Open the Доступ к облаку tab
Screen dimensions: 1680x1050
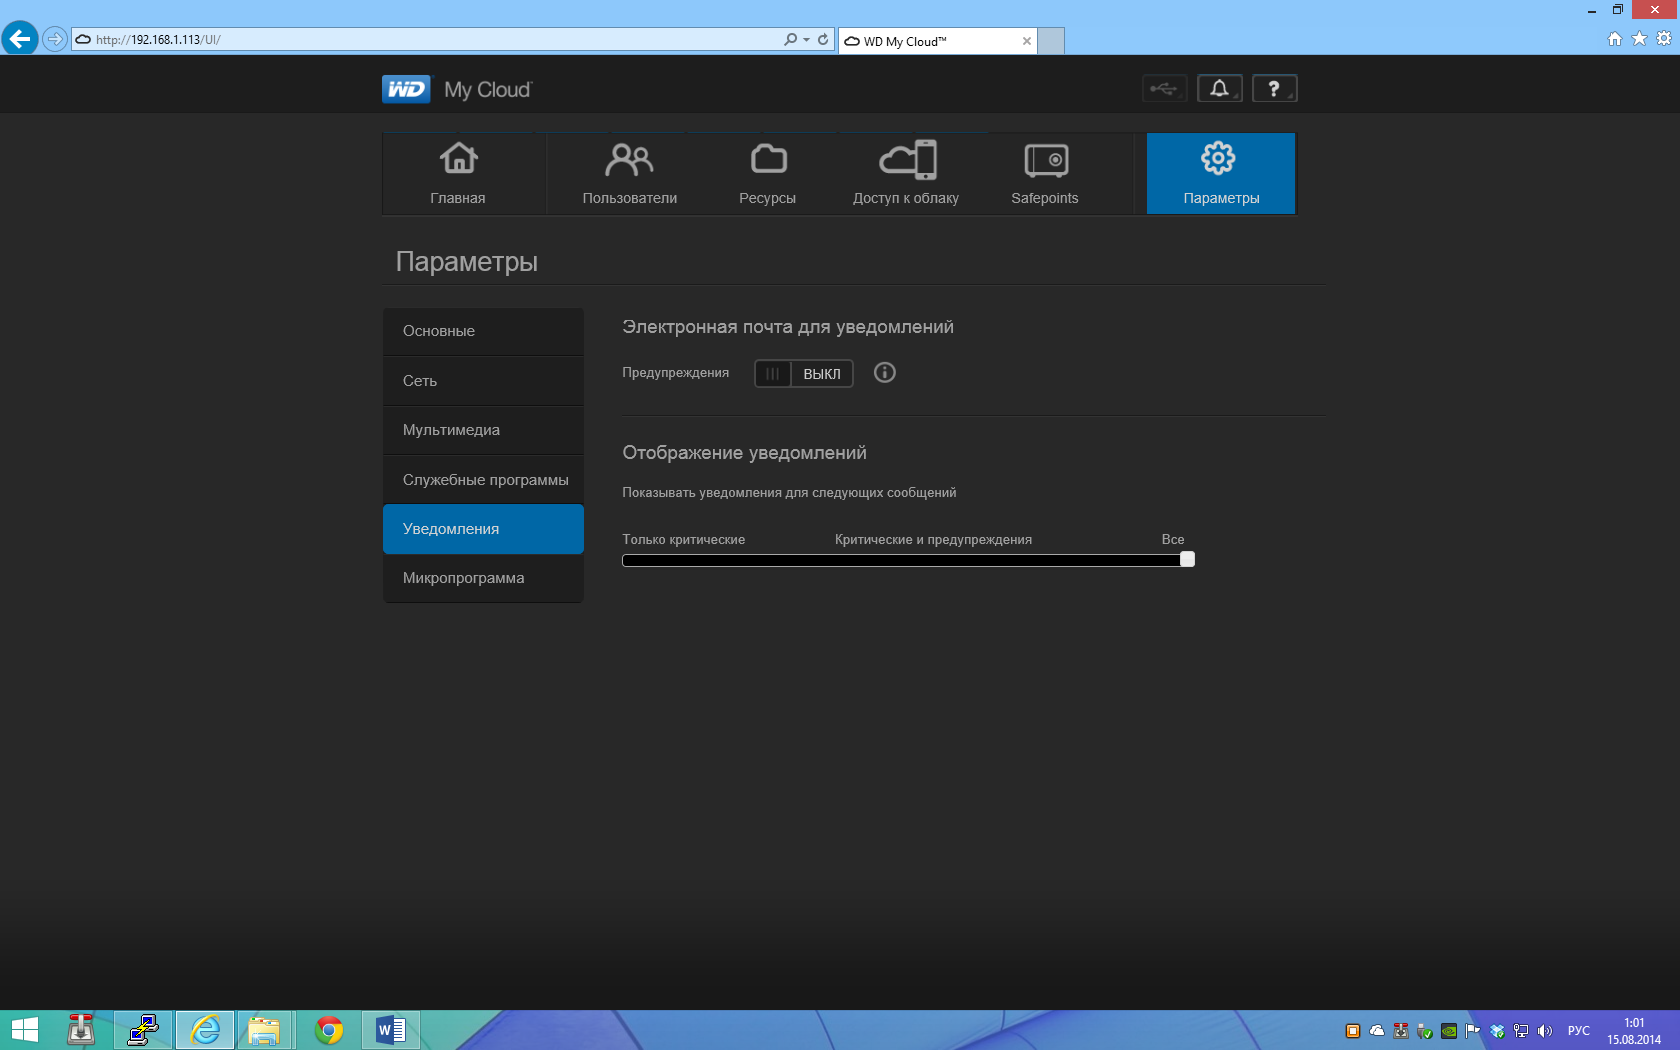click(906, 174)
